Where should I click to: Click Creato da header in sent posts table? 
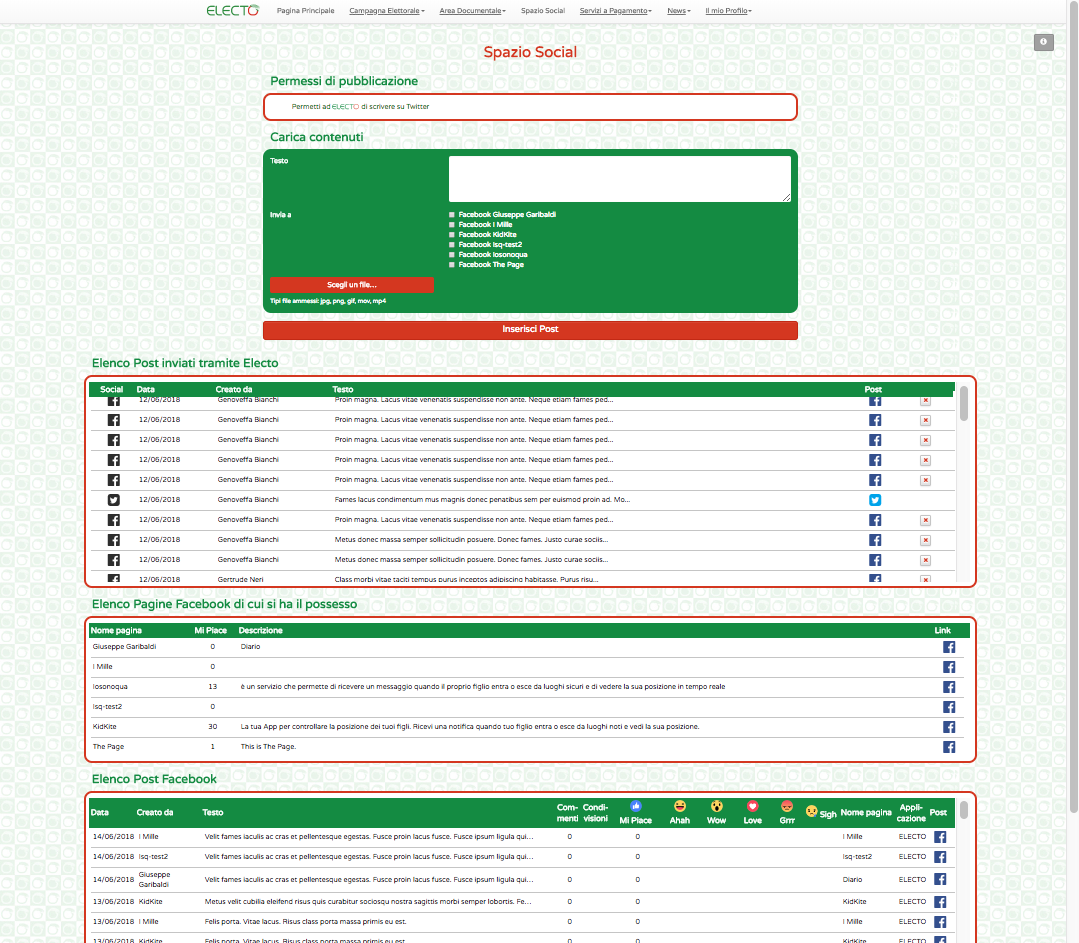click(x=234, y=390)
